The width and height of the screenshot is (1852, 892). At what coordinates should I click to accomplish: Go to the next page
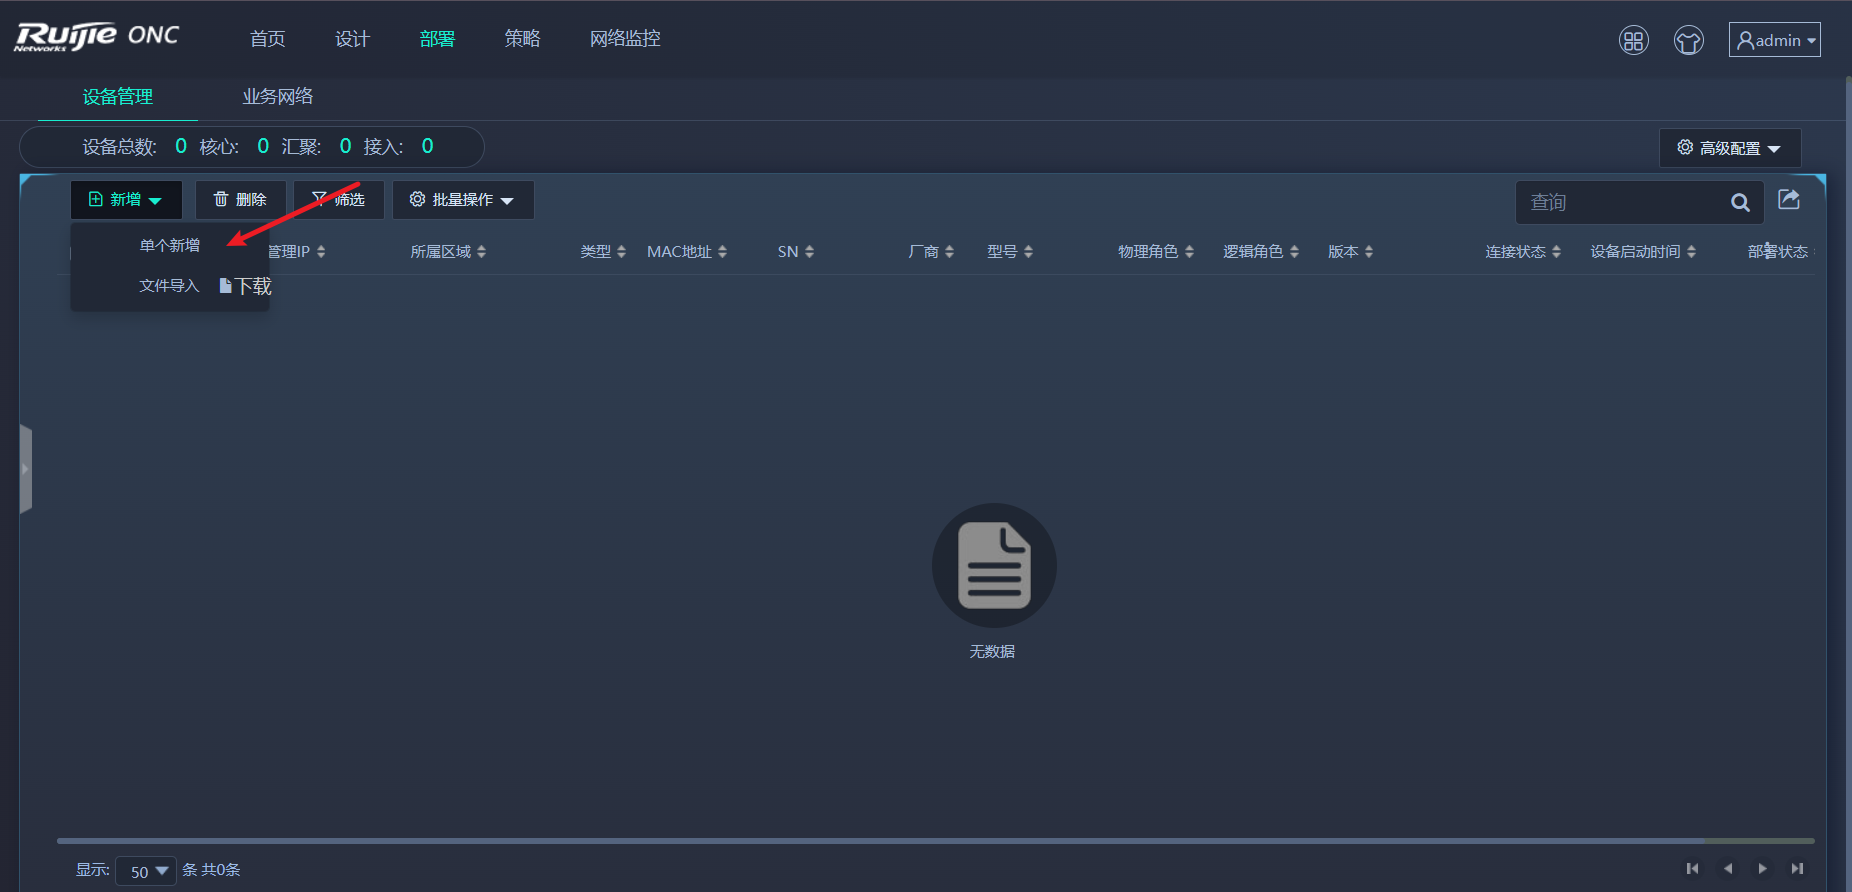(x=1762, y=869)
